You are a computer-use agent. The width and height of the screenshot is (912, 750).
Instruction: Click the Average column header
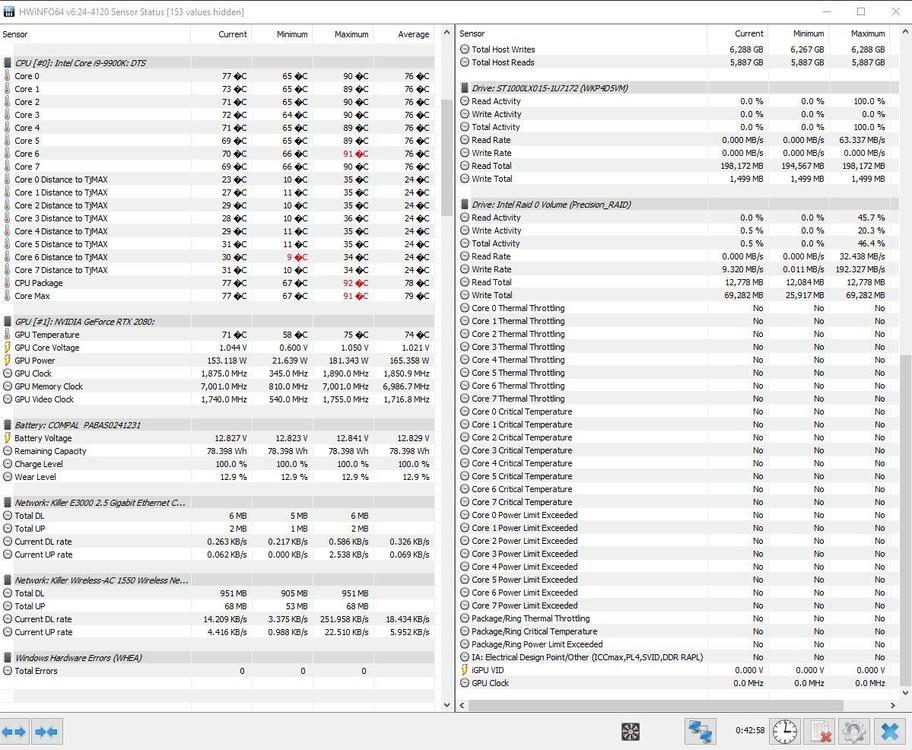click(412, 34)
